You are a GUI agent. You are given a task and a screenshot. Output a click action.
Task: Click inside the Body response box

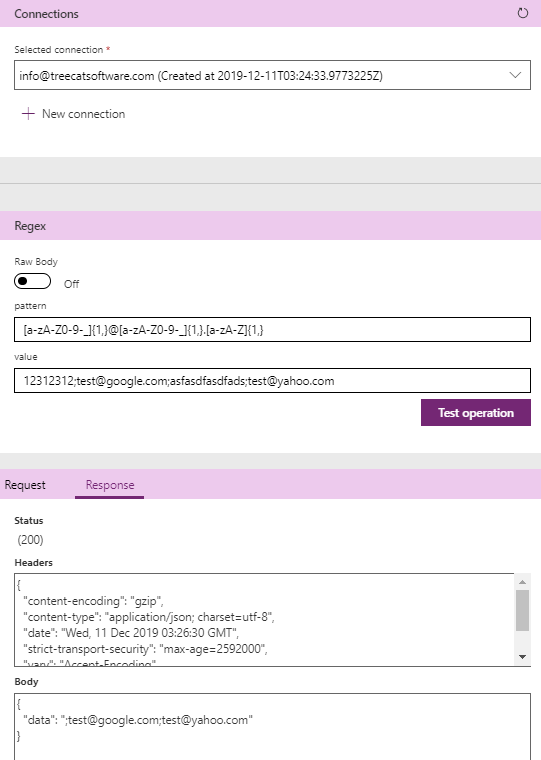(x=272, y=727)
